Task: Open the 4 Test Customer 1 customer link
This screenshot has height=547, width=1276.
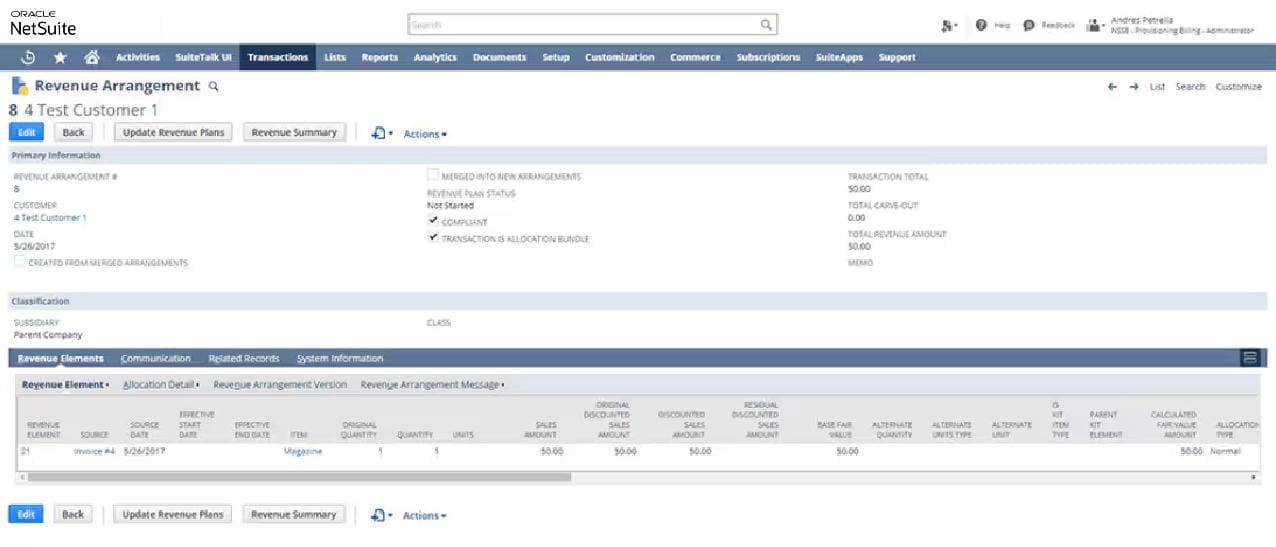Action: point(50,218)
